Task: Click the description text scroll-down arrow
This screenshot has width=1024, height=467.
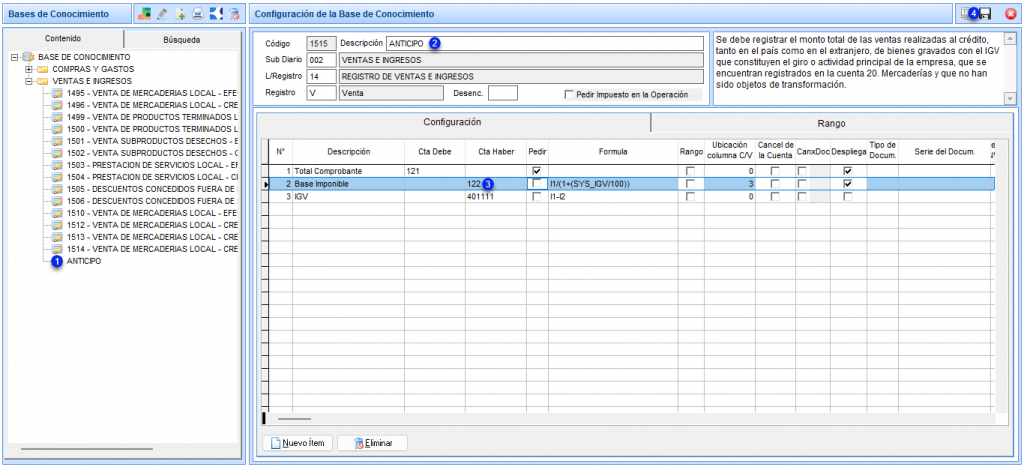Action: pos(1010,98)
